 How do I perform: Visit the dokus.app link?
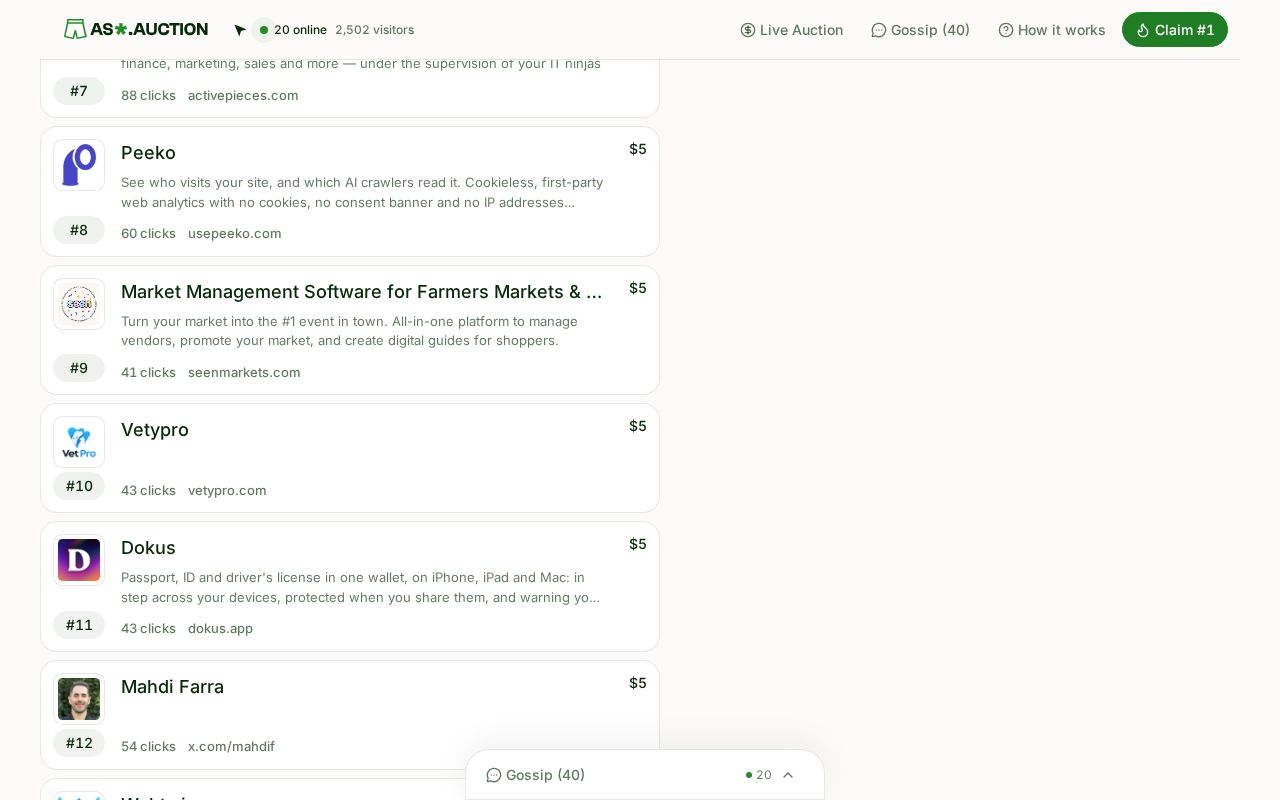point(221,628)
